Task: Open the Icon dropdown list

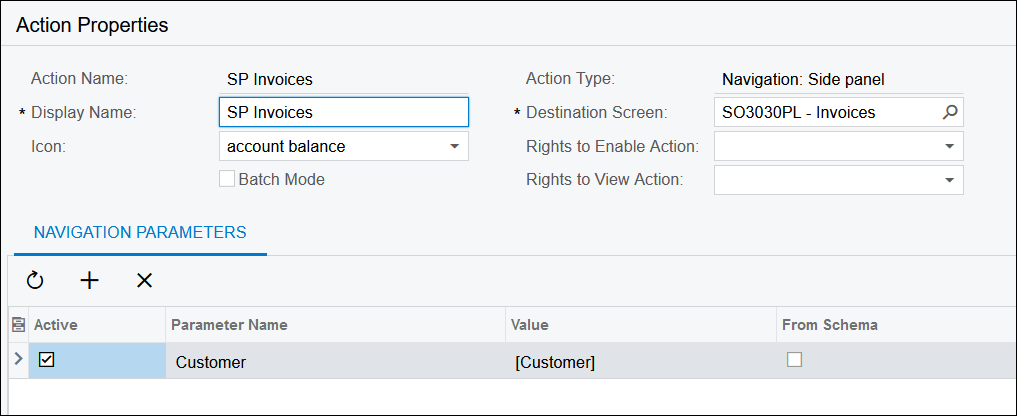Action: pos(454,146)
